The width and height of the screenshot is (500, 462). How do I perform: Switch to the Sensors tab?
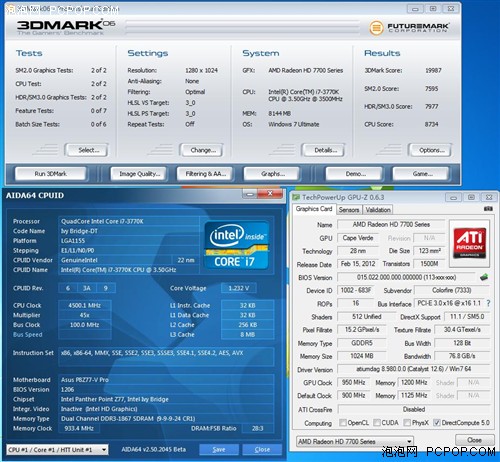[349, 210]
